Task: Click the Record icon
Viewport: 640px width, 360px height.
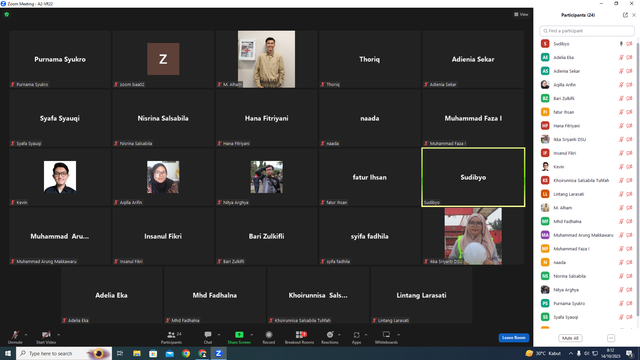Action: pyautogui.click(x=269, y=335)
